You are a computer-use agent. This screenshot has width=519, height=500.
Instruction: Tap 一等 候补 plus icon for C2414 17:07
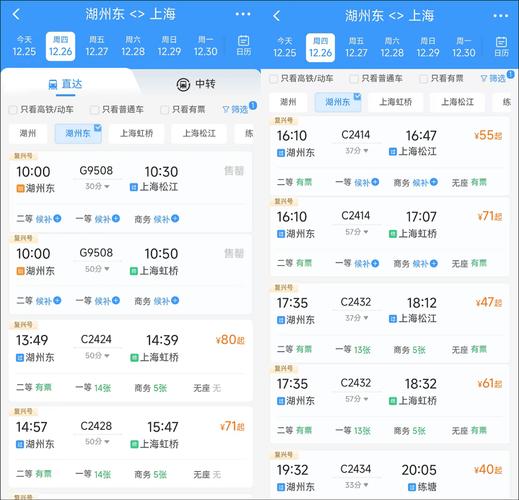click(x=375, y=263)
